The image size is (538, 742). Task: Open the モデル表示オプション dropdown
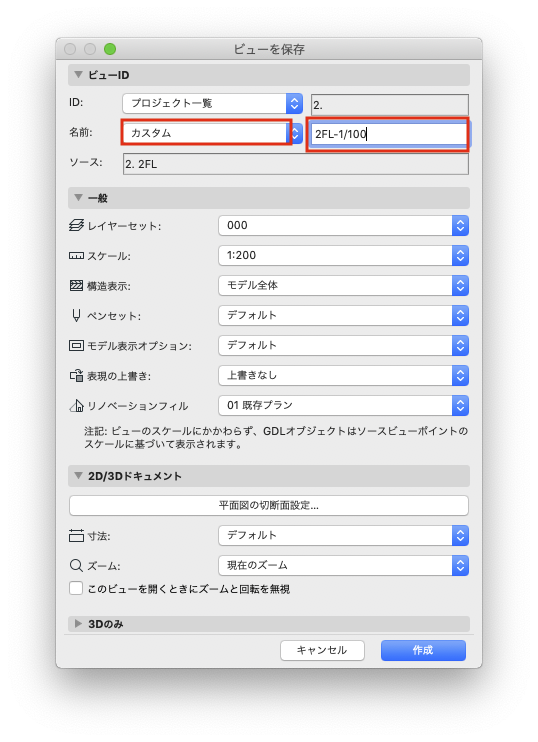344,345
